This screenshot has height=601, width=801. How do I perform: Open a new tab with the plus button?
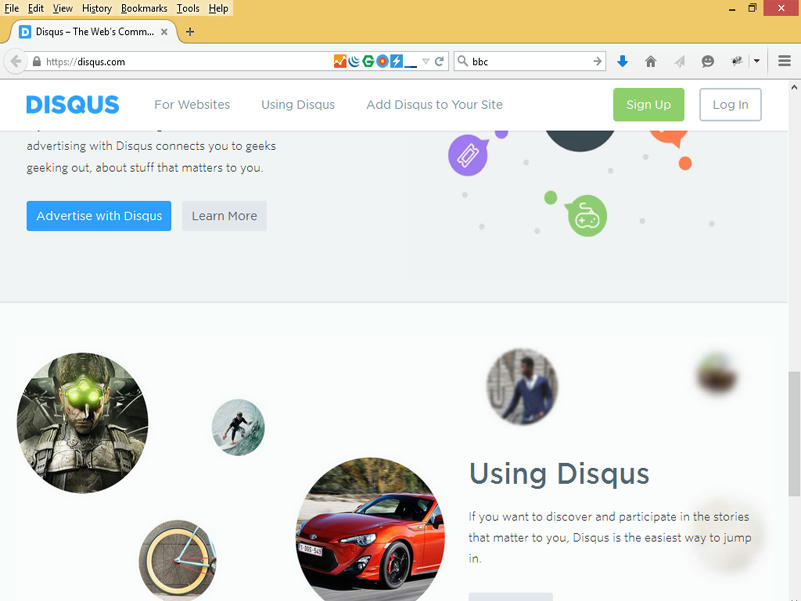tap(190, 32)
